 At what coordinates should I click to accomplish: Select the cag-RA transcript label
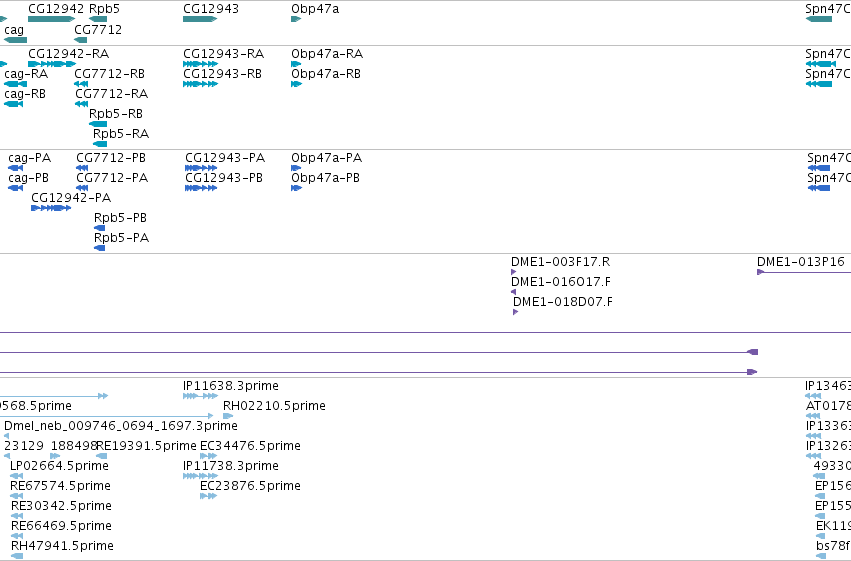tap(26, 74)
